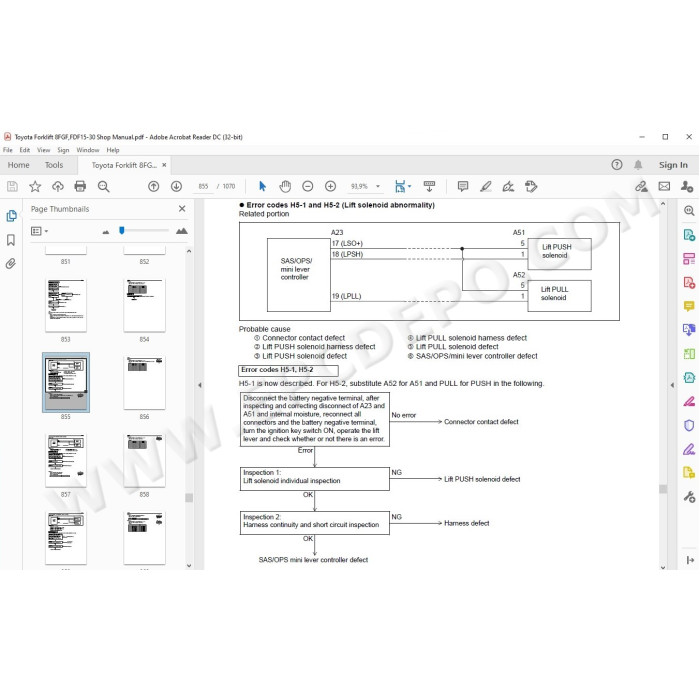Adjust the thumbnail size slider
The height and width of the screenshot is (700, 700).
pyautogui.click(x=122, y=230)
